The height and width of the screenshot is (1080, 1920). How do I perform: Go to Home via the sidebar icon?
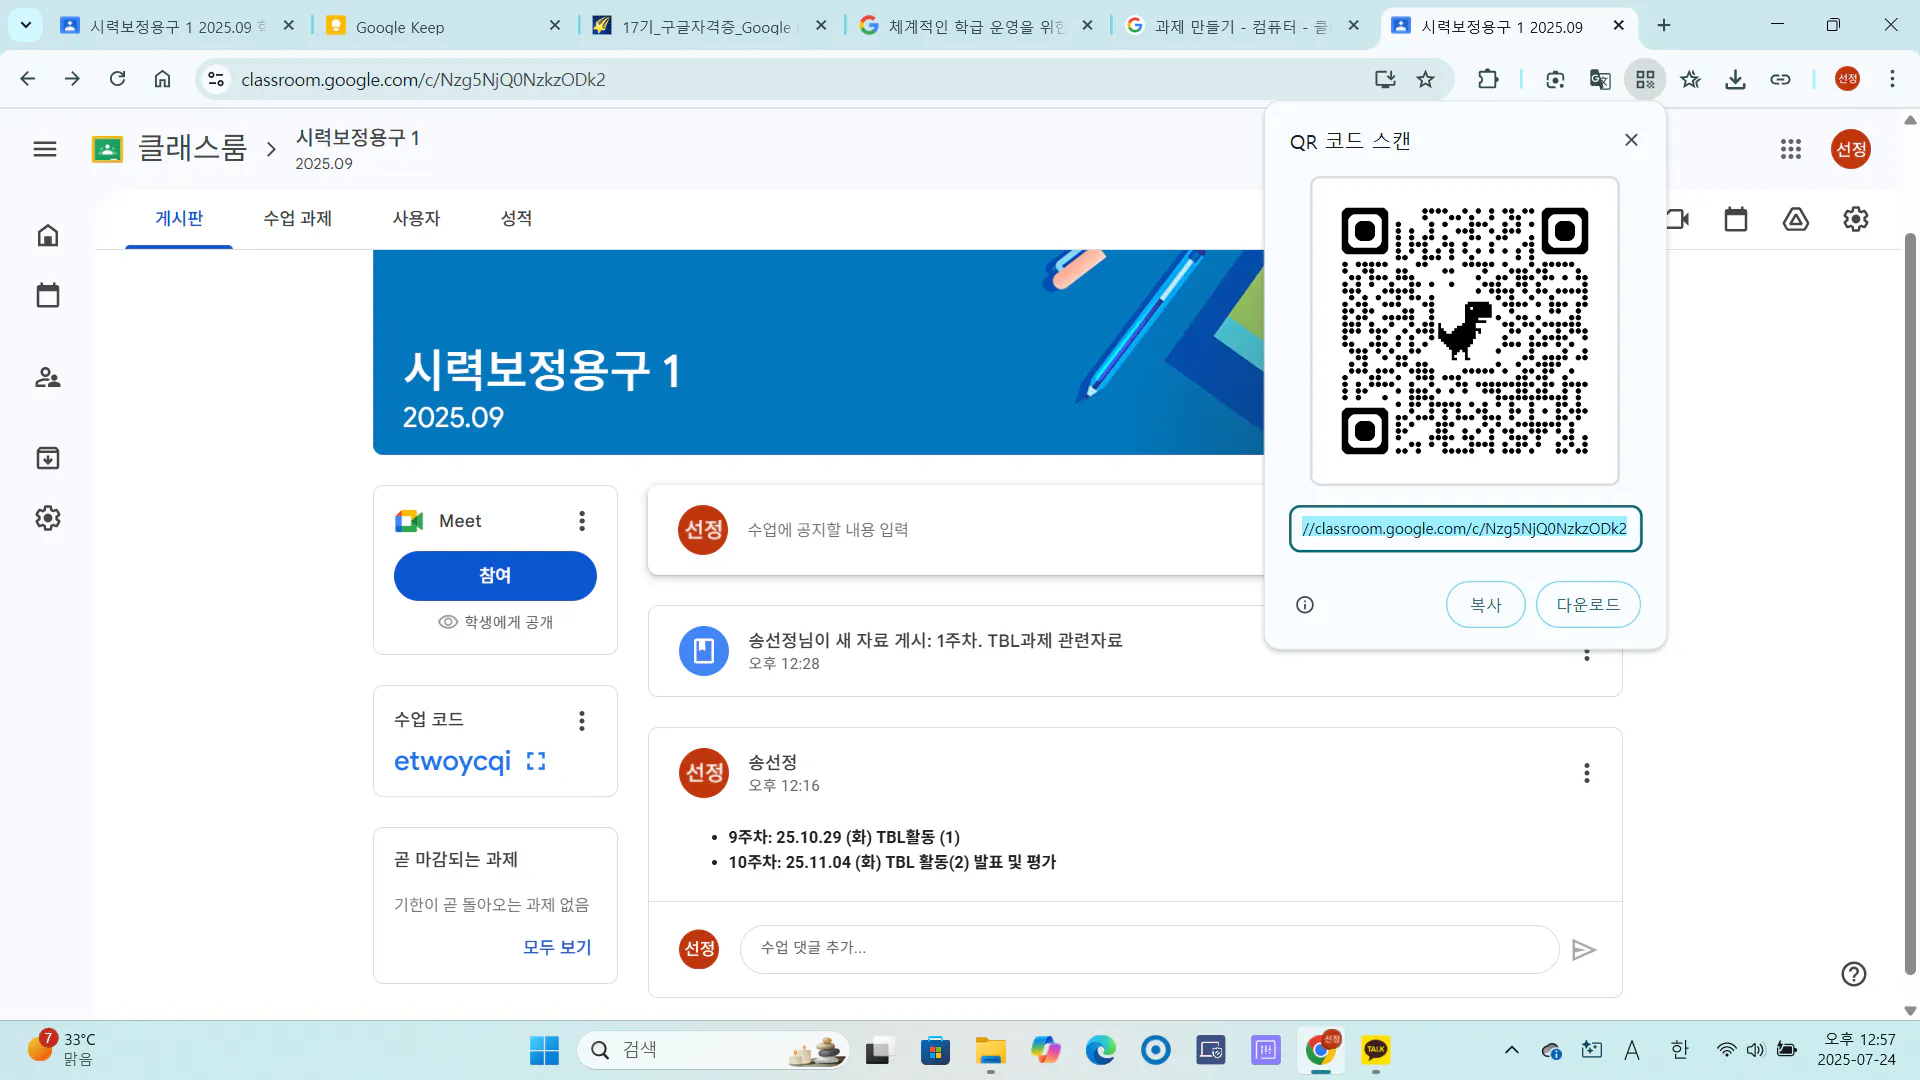point(47,235)
